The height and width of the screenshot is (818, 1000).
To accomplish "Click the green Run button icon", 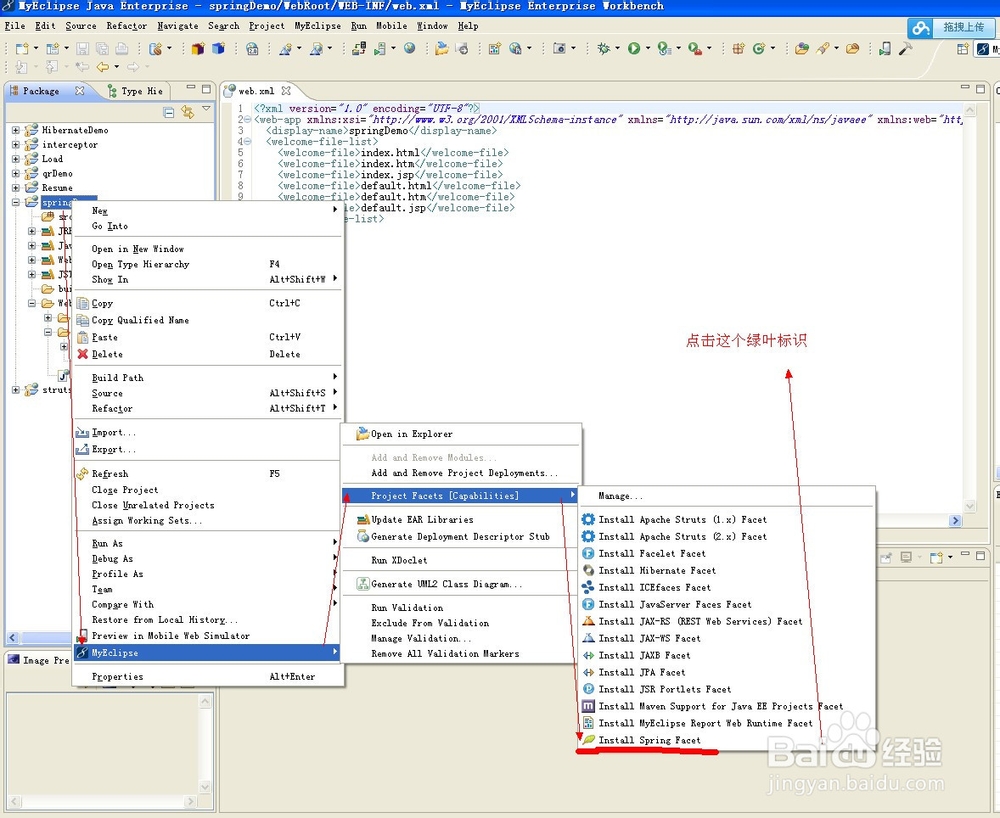I will (x=633, y=48).
